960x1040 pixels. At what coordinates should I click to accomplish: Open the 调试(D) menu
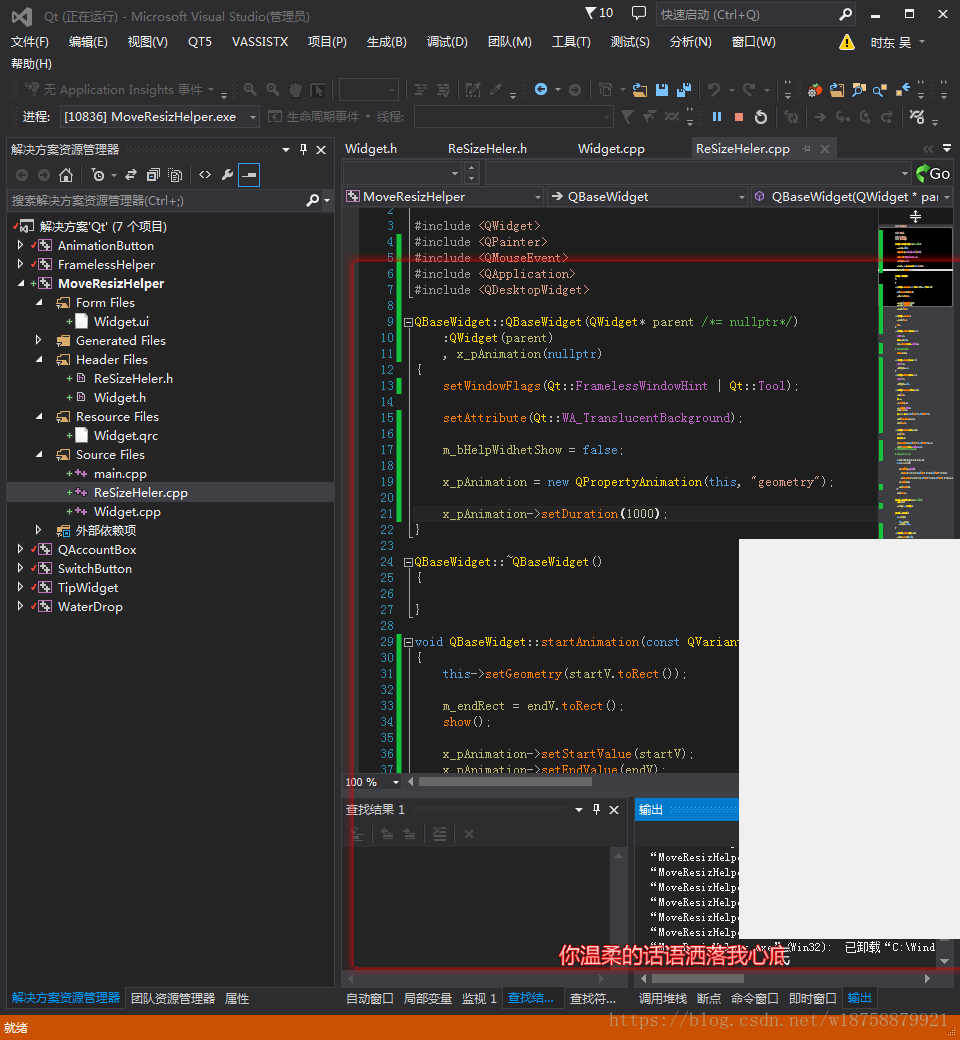coord(447,42)
